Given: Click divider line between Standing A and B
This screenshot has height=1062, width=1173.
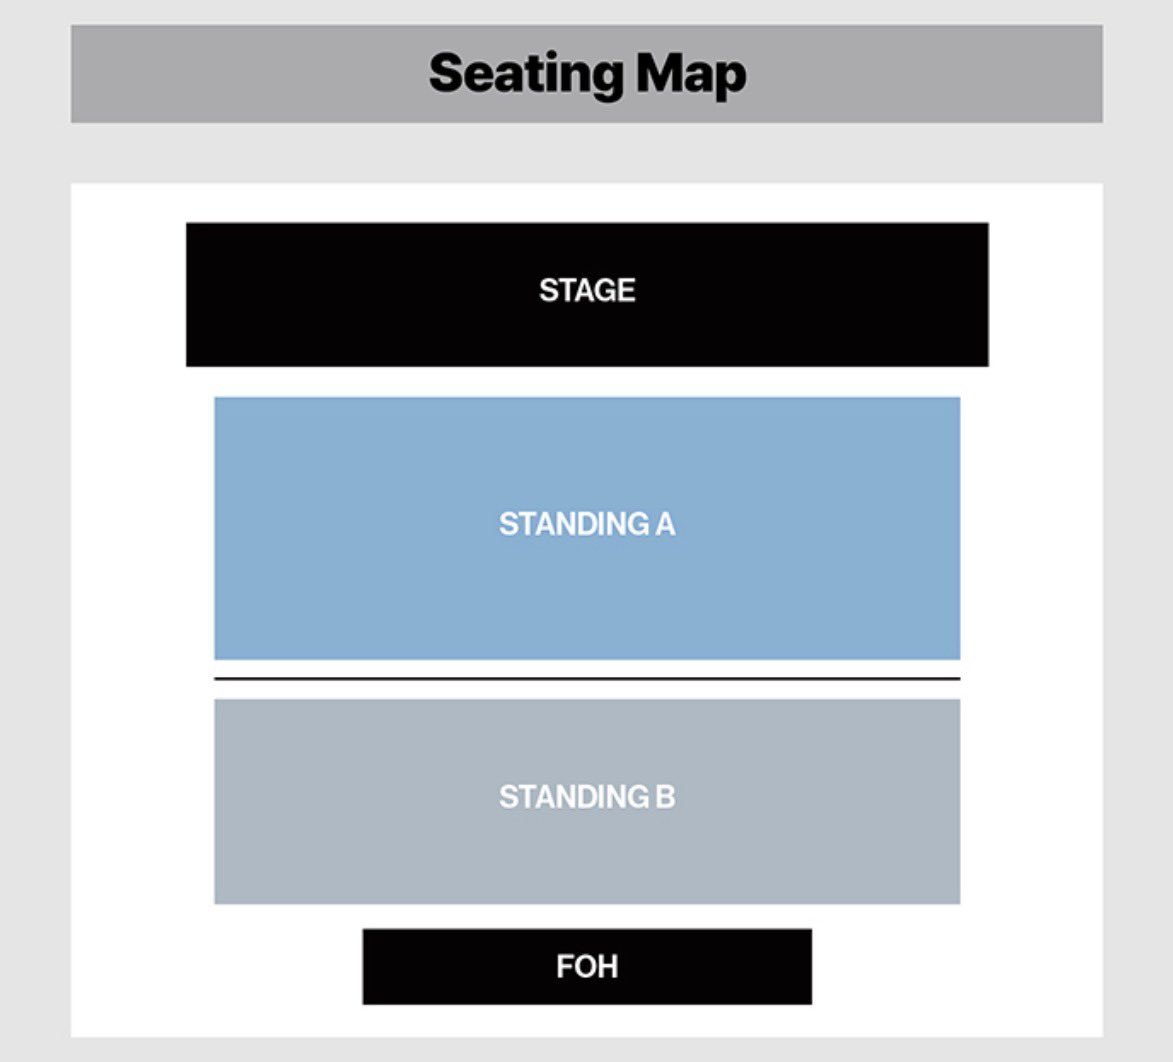Looking at the screenshot, I should 587,679.
